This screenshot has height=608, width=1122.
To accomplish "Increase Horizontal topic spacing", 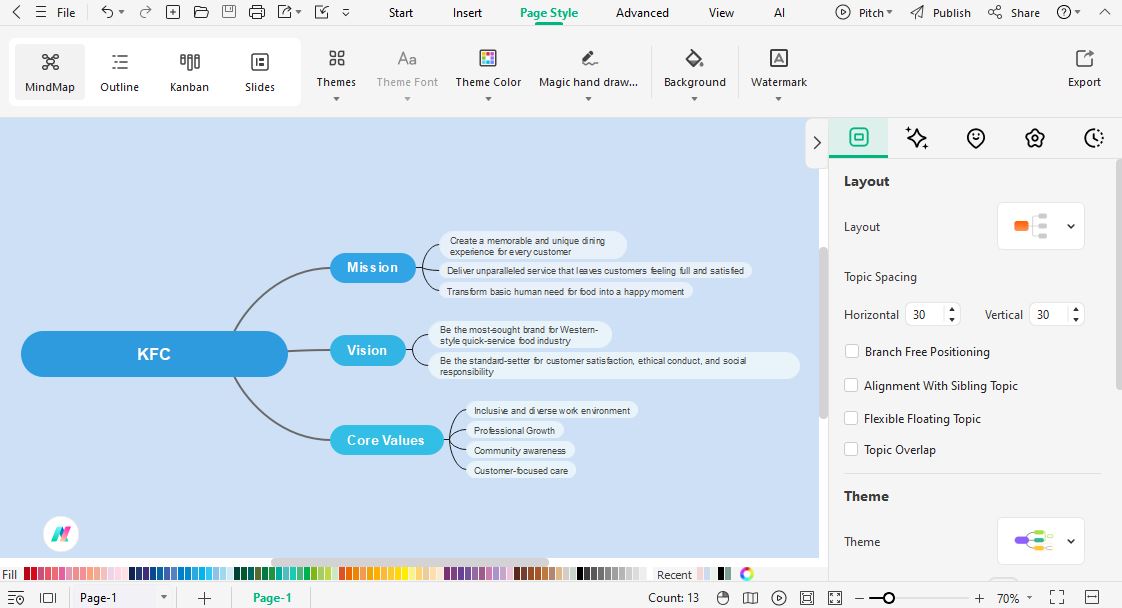I will pyautogui.click(x=952, y=310).
